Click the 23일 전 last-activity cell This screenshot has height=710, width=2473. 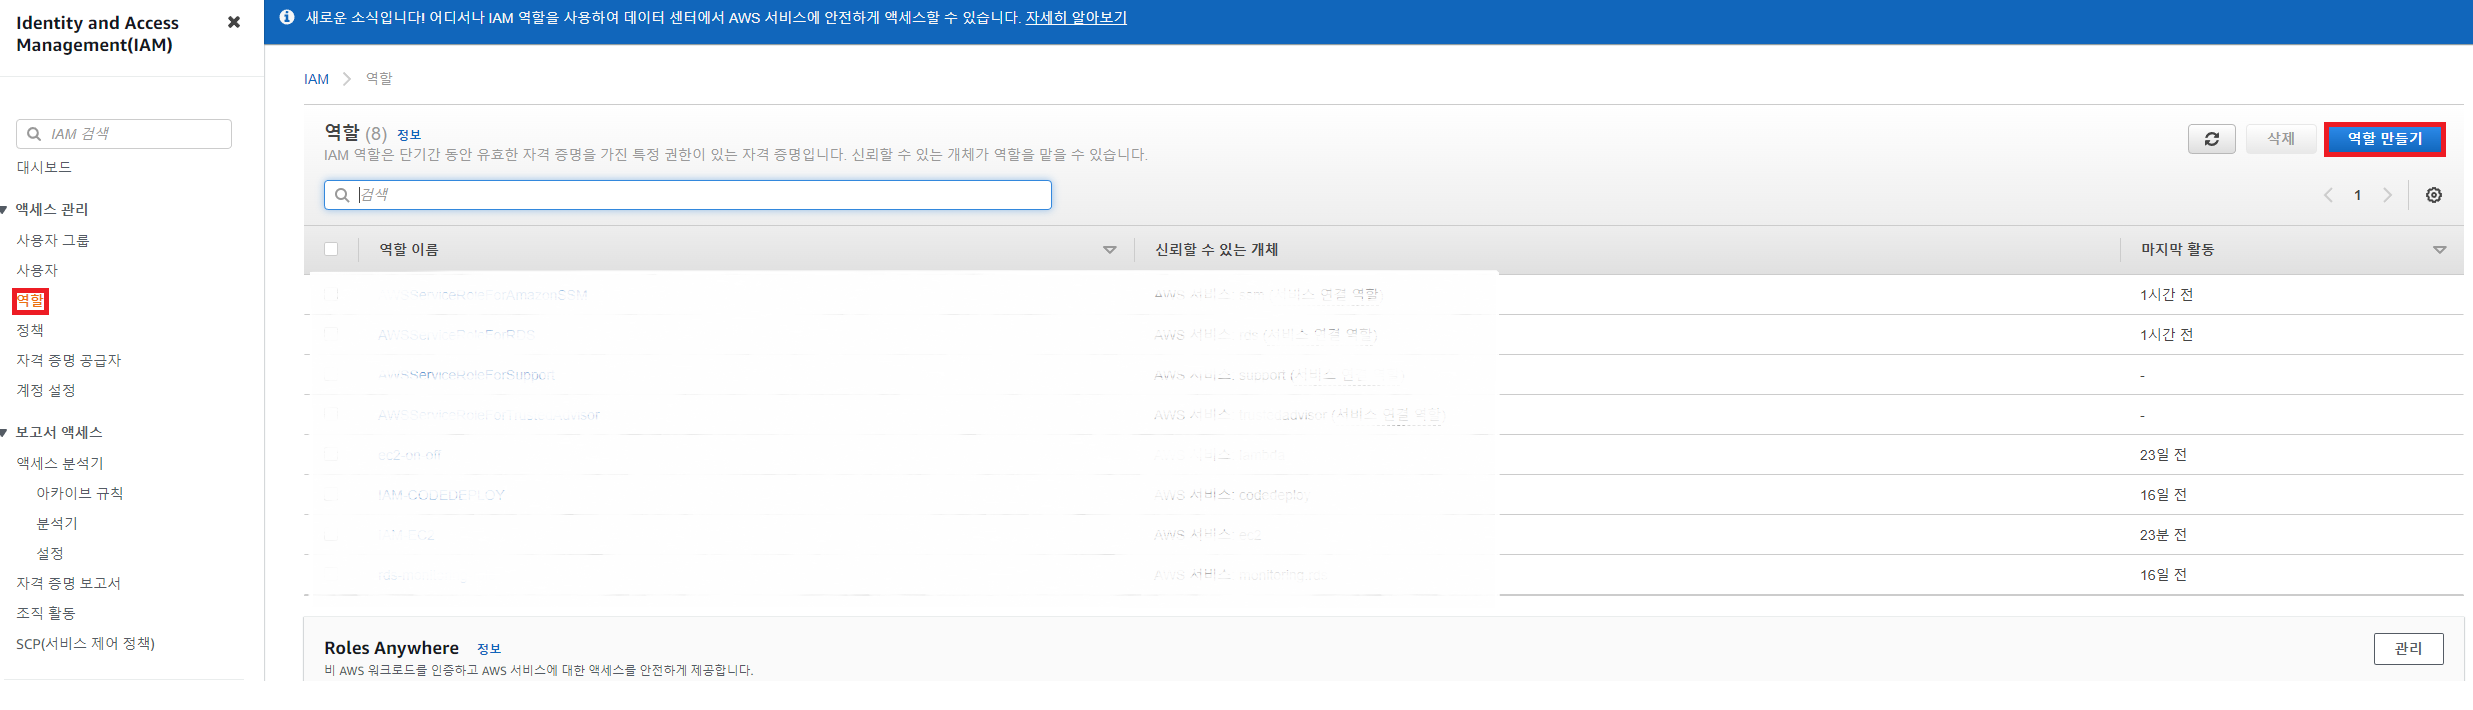tap(2163, 455)
